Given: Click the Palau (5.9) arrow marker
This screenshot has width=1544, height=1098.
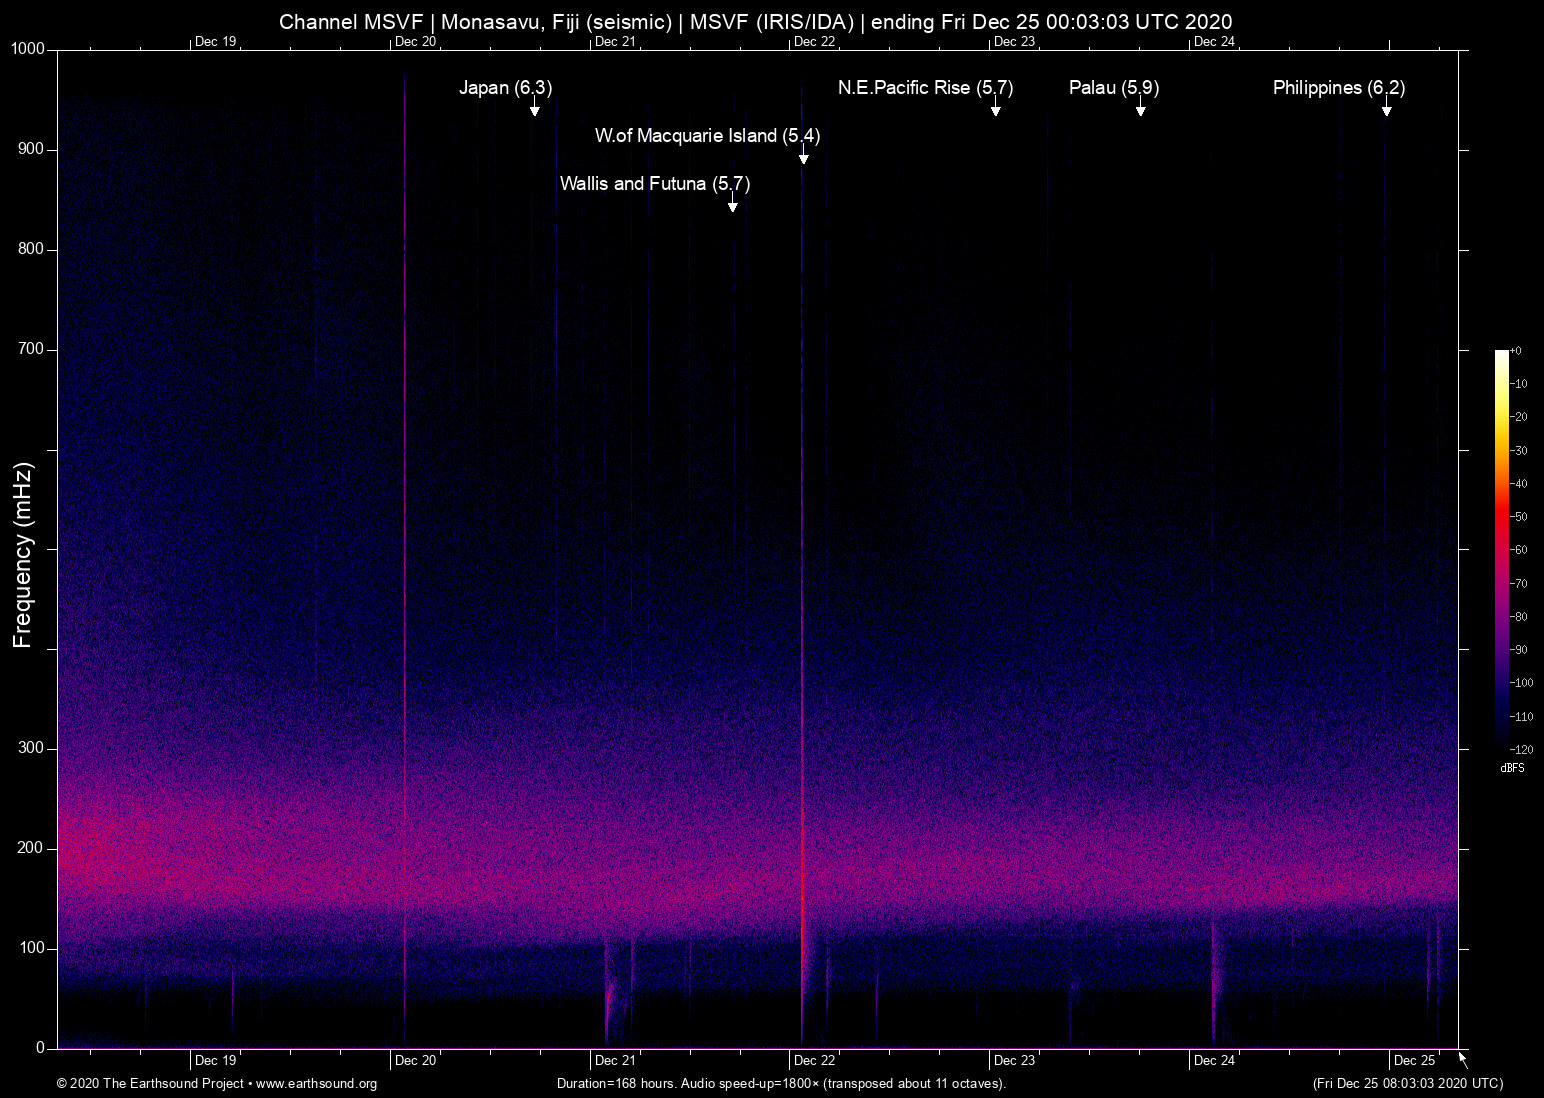Looking at the screenshot, I should pos(1140,107).
